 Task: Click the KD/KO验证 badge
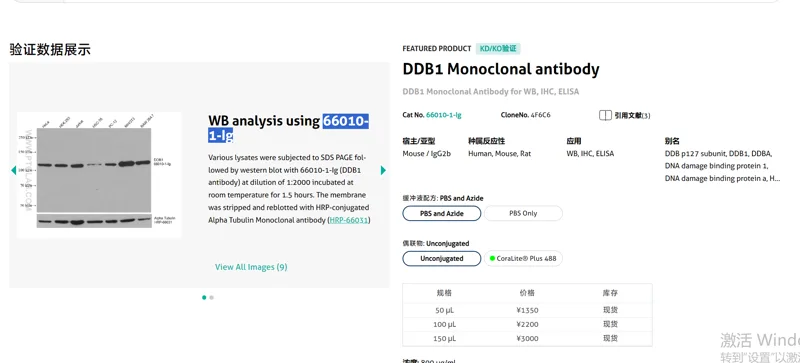coord(498,49)
